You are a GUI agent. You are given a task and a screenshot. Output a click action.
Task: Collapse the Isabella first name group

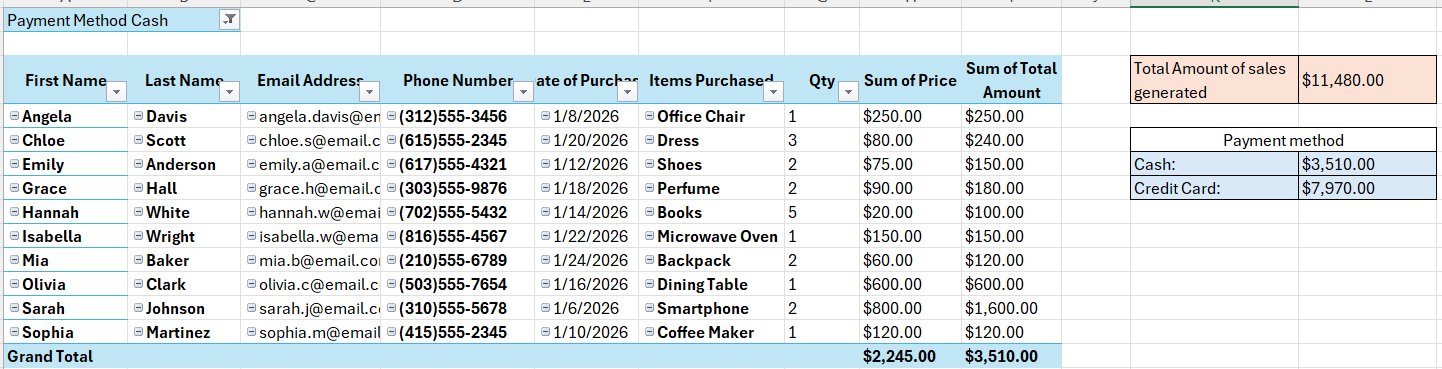point(14,236)
